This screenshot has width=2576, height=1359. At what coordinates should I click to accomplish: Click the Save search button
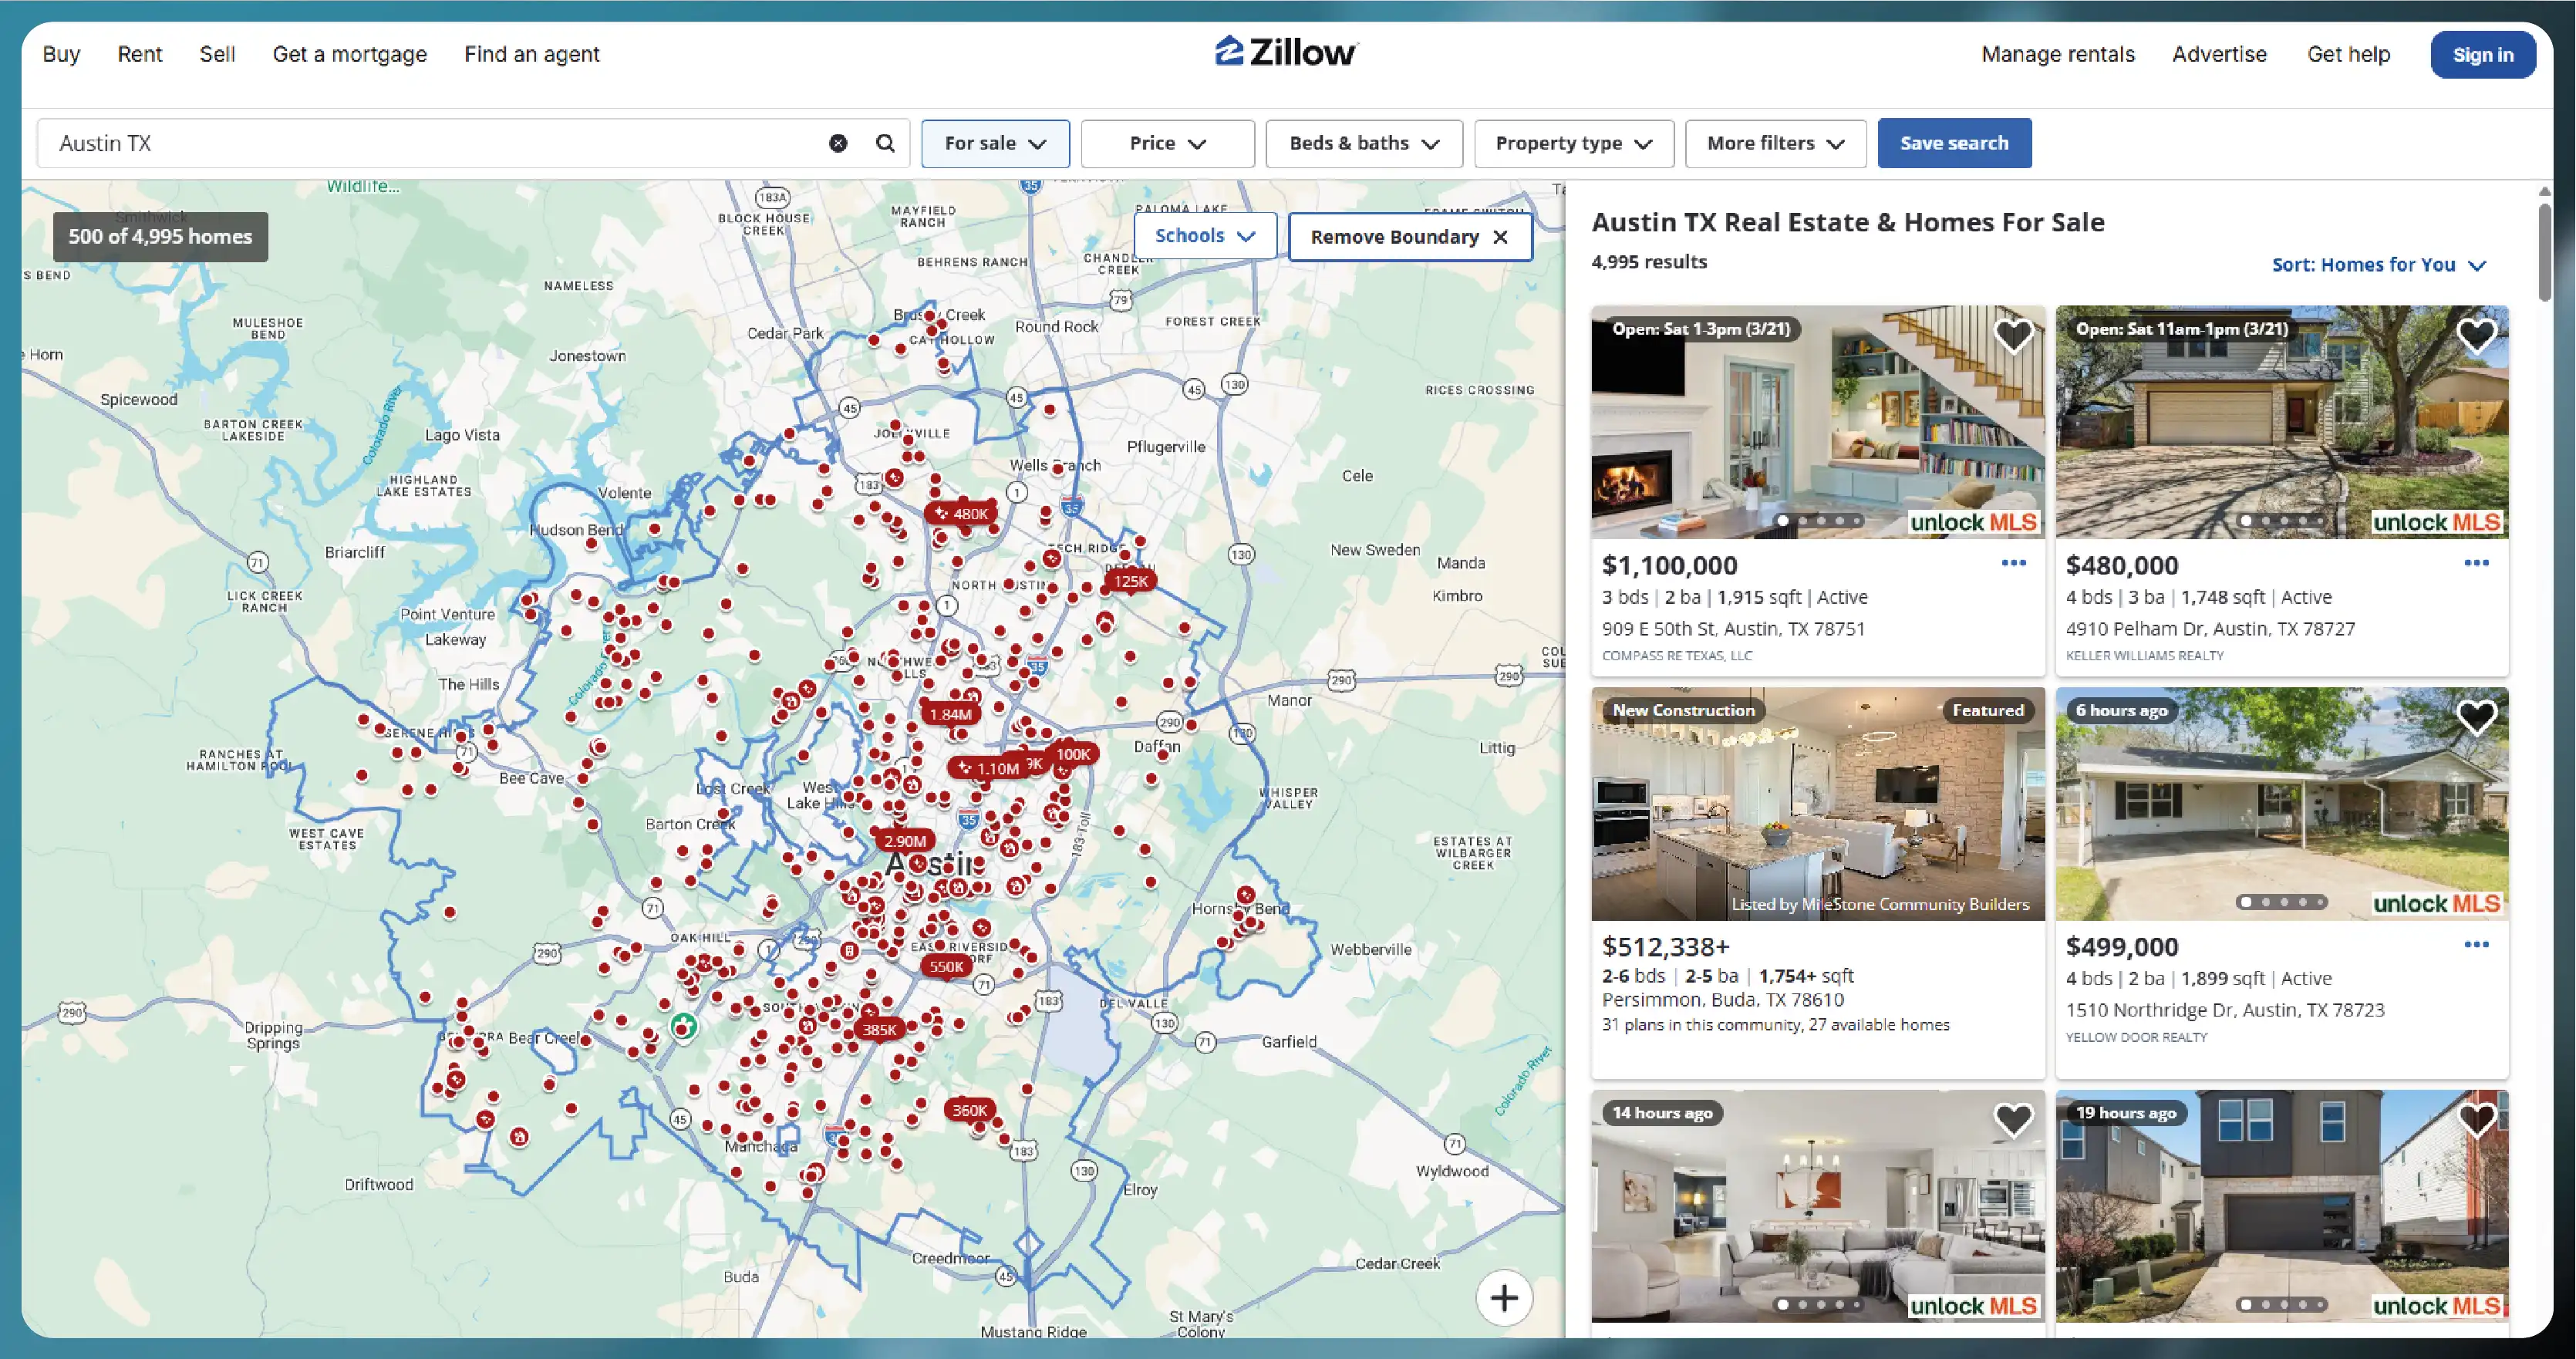(x=1954, y=143)
